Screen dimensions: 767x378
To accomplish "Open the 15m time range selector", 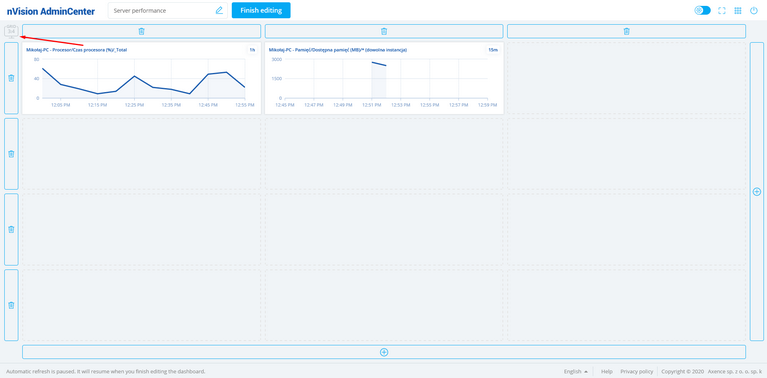I will pyautogui.click(x=493, y=50).
